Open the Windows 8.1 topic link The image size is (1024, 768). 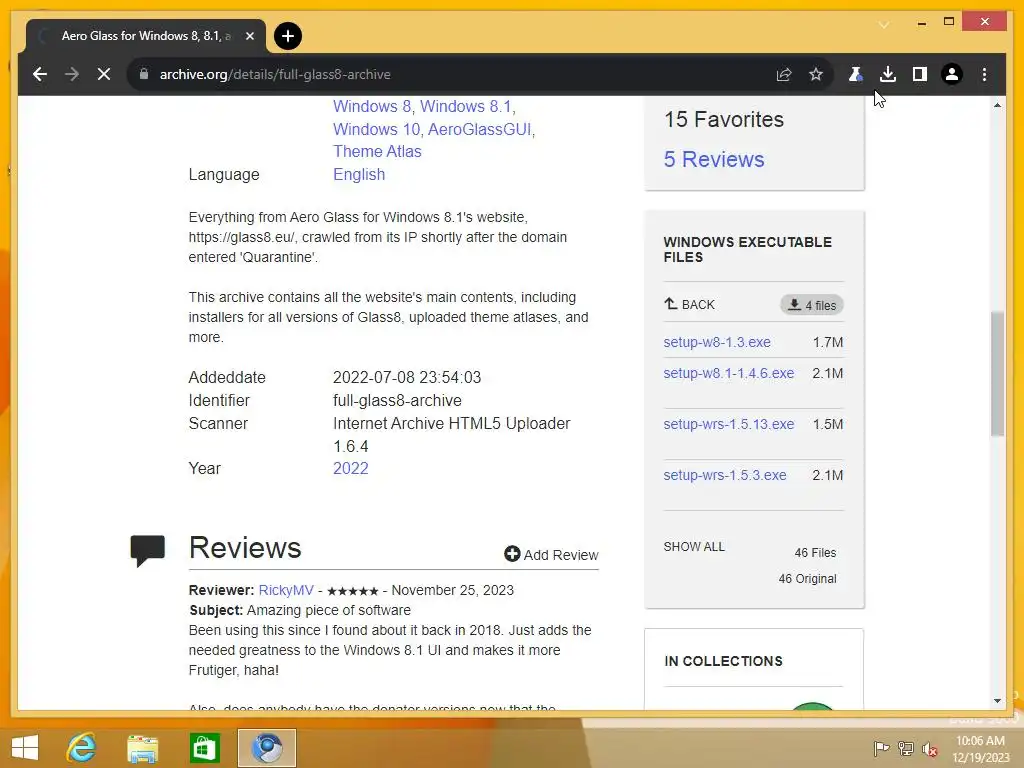click(466, 106)
